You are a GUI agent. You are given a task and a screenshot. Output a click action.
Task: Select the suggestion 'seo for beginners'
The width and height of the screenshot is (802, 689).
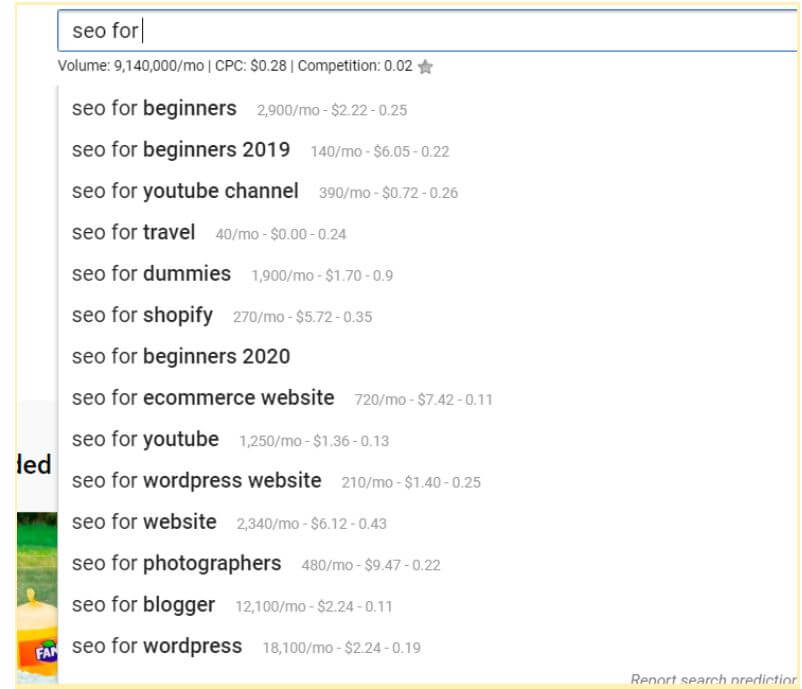pos(152,108)
